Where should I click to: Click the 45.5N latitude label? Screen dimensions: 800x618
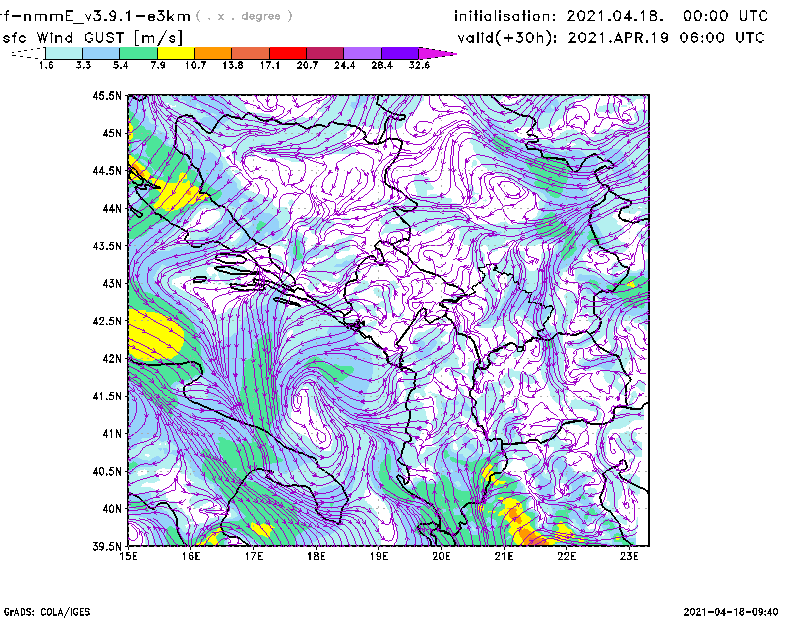click(107, 95)
